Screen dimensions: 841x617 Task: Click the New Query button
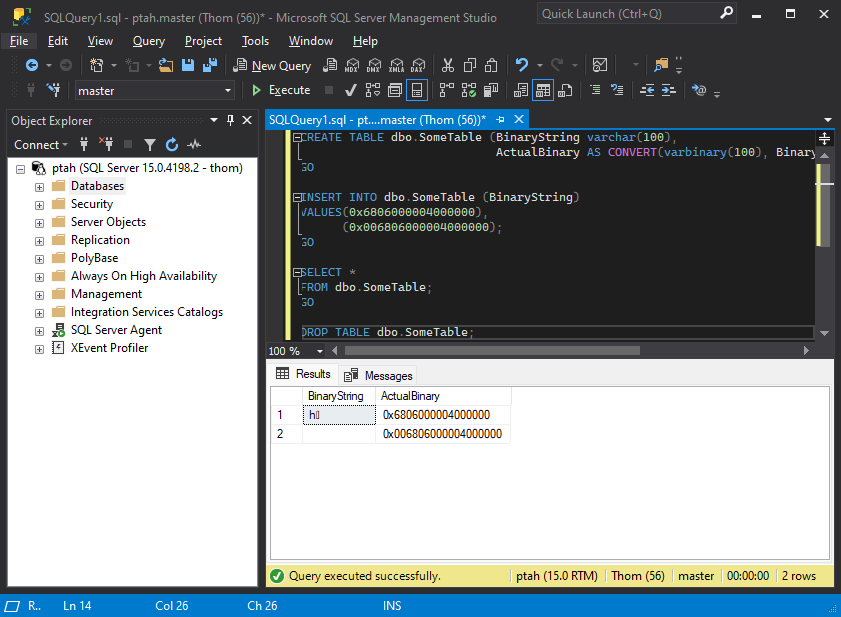tap(272, 65)
